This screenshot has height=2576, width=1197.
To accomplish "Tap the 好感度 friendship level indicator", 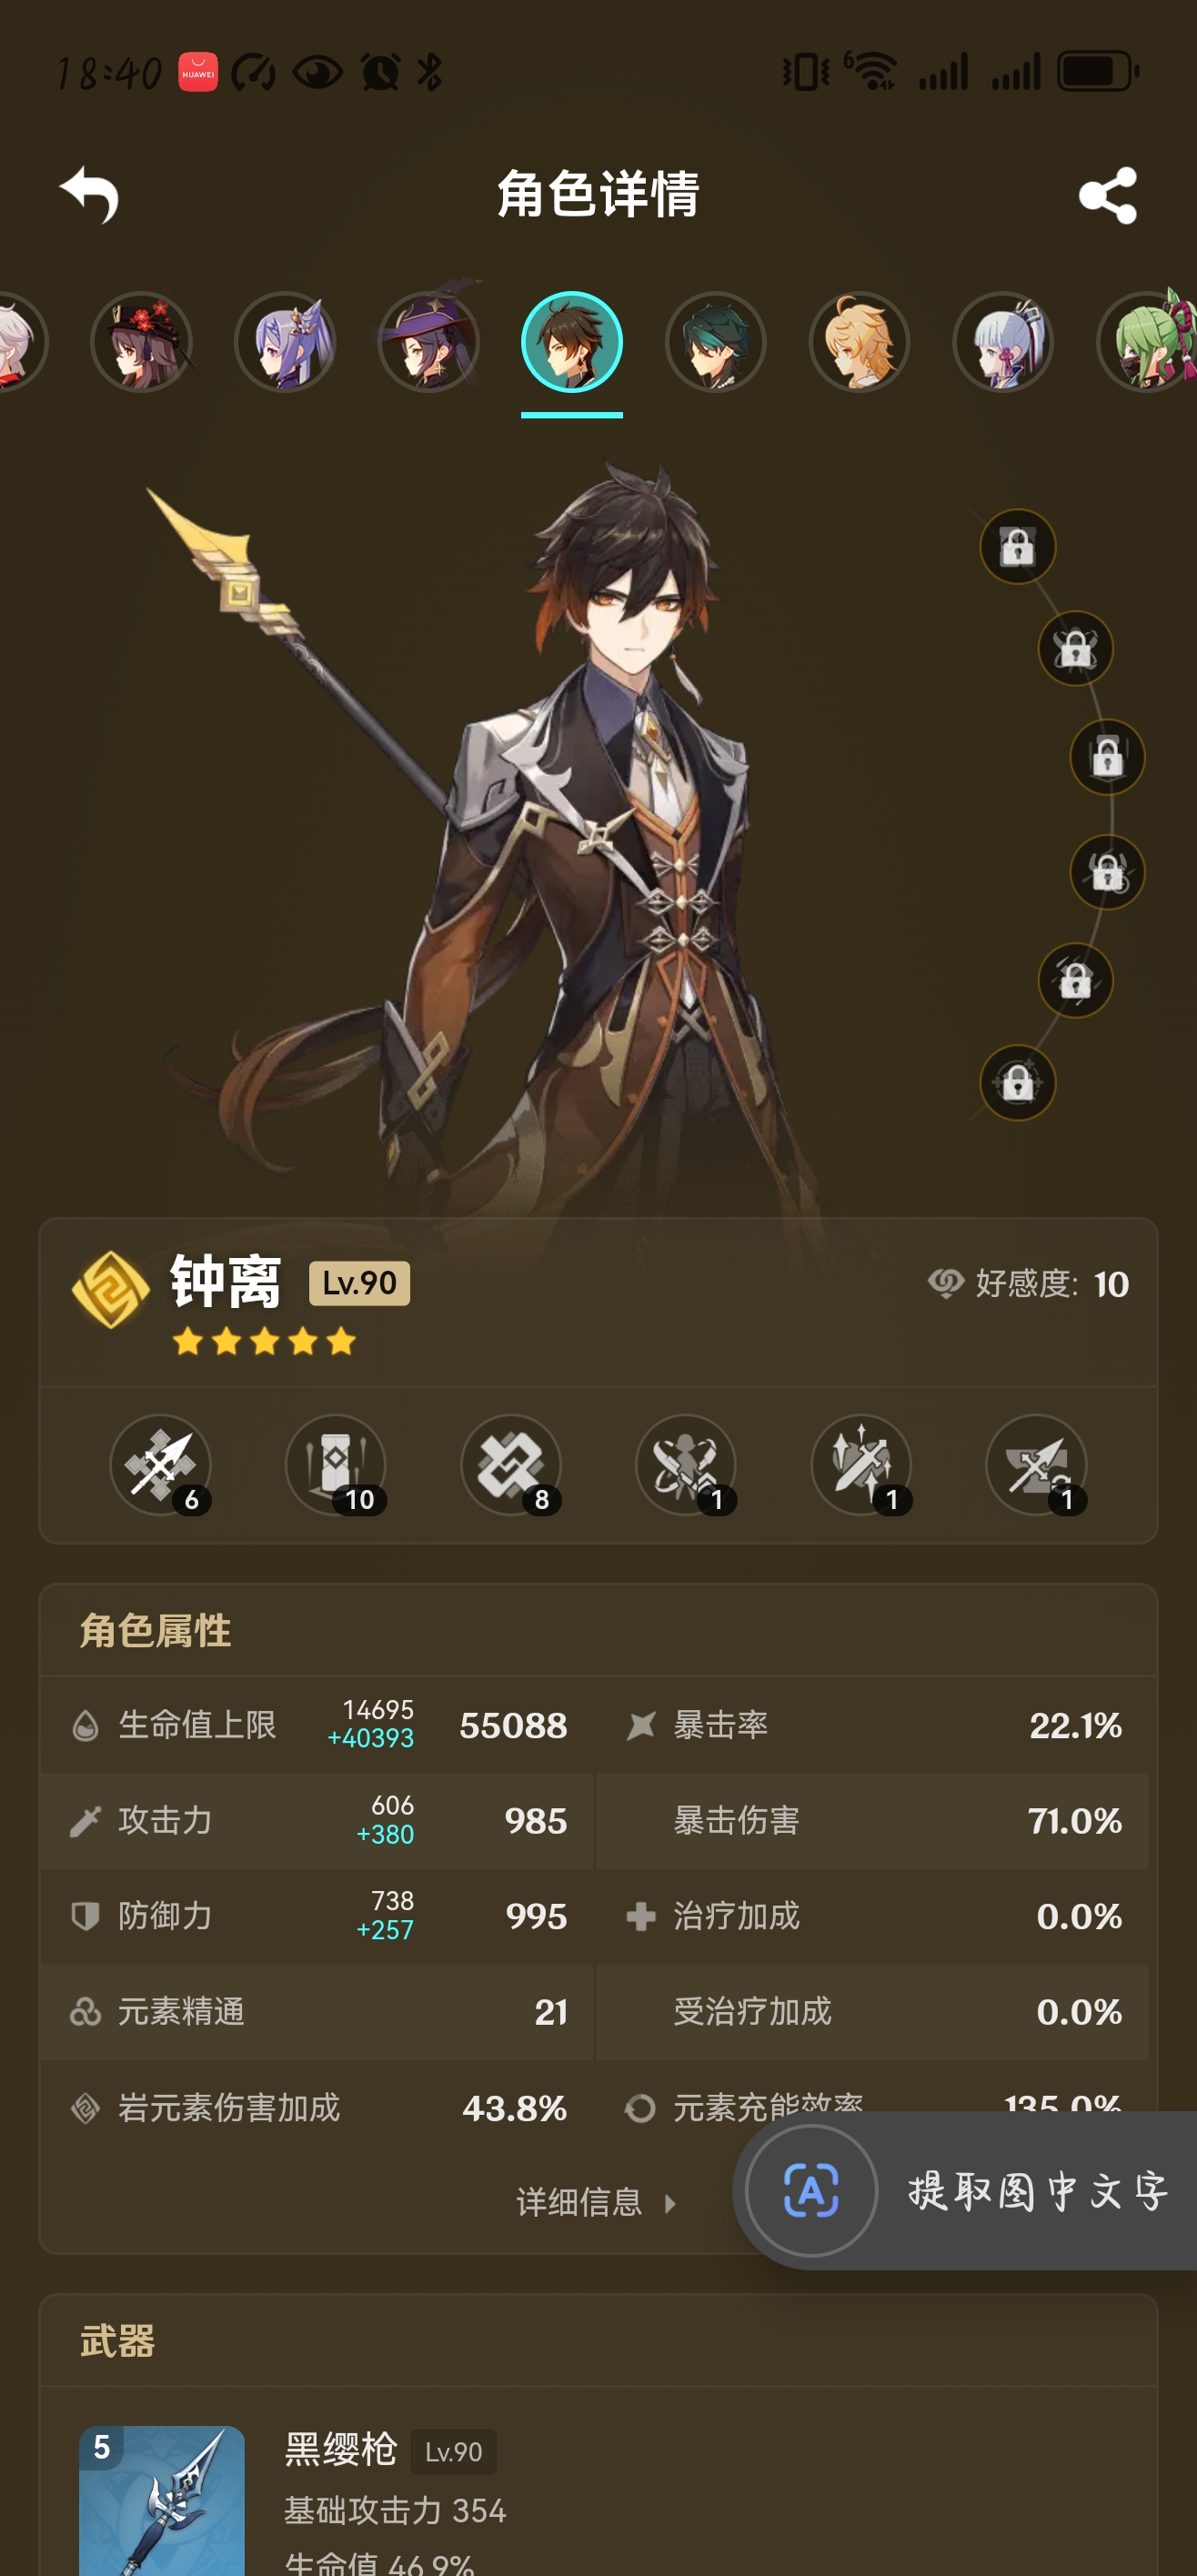I will coord(1028,1284).
